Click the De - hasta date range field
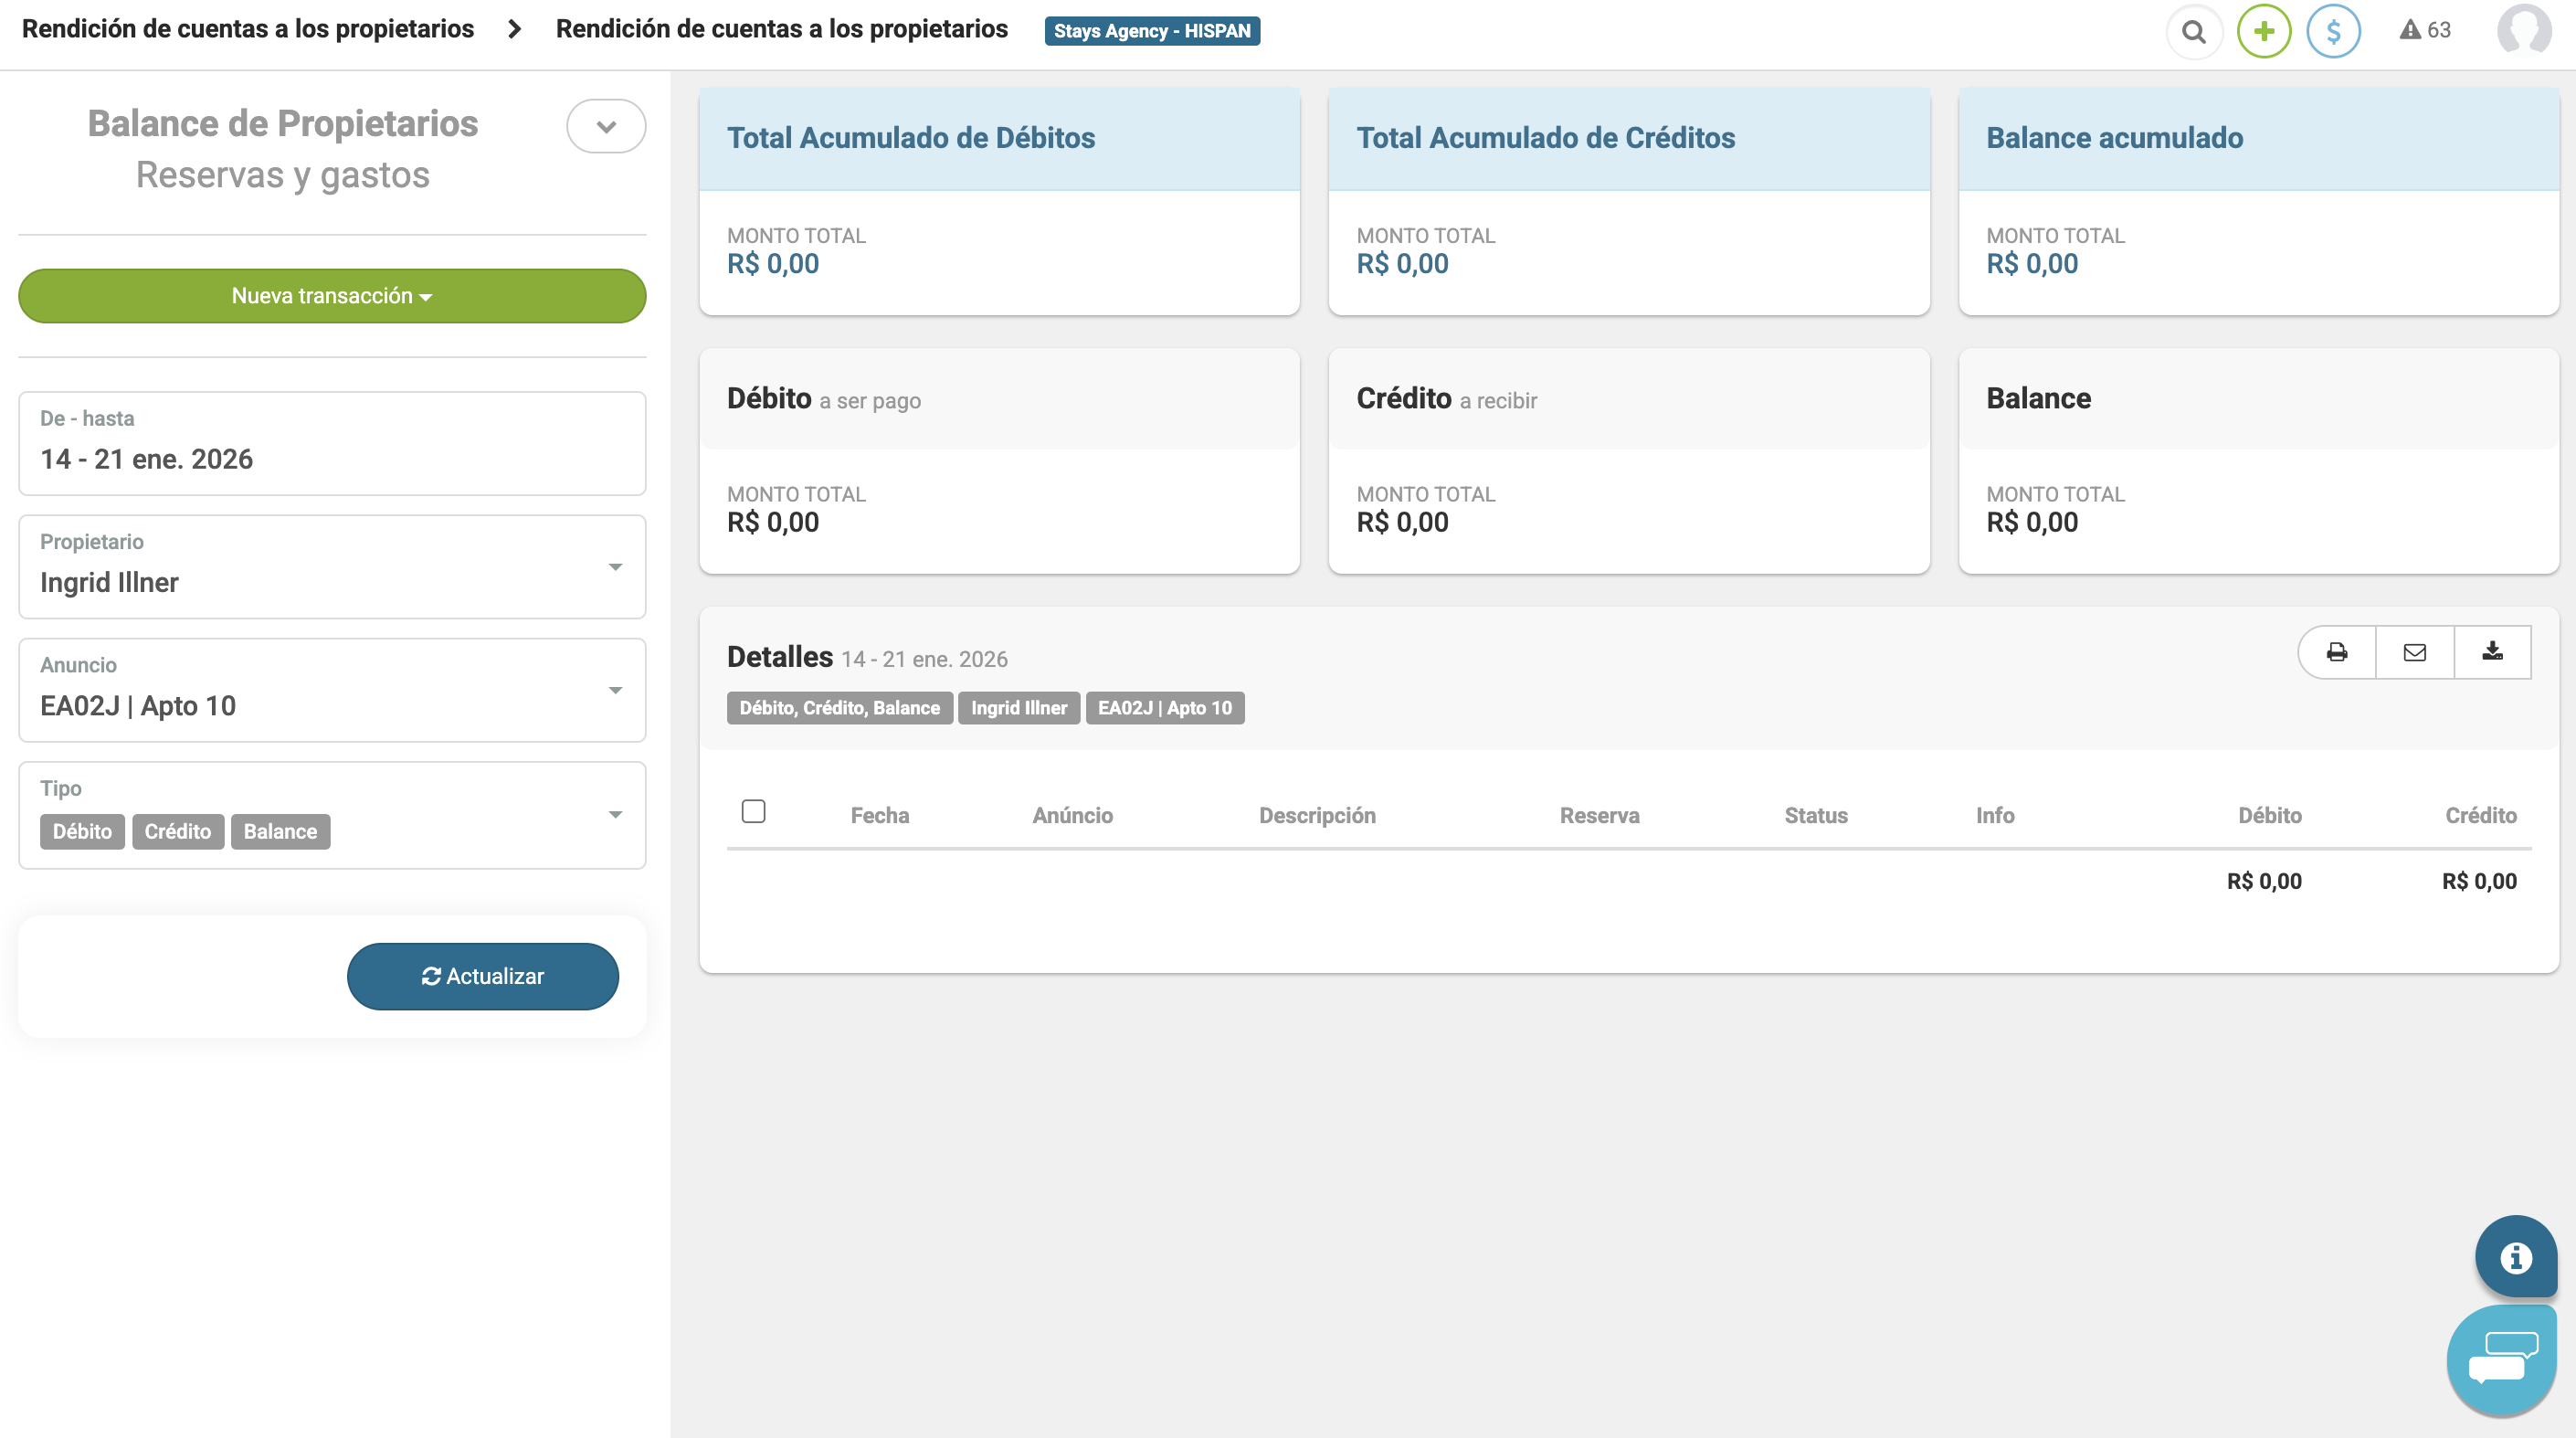This screenshot has width=2576, height=1438. coord(332,443)
